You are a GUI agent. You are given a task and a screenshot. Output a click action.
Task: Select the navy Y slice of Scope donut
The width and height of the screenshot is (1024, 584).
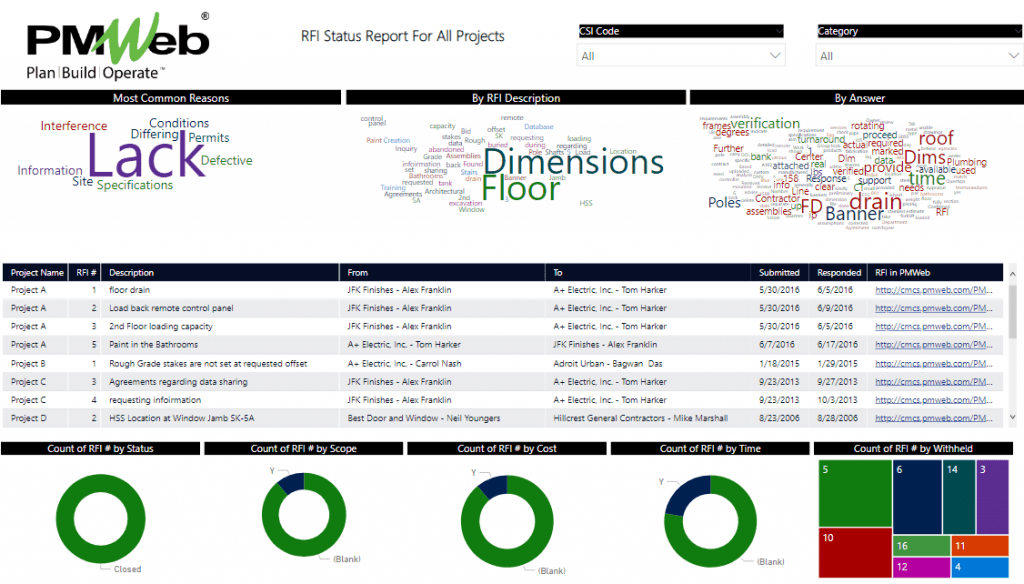click(291, 483)
